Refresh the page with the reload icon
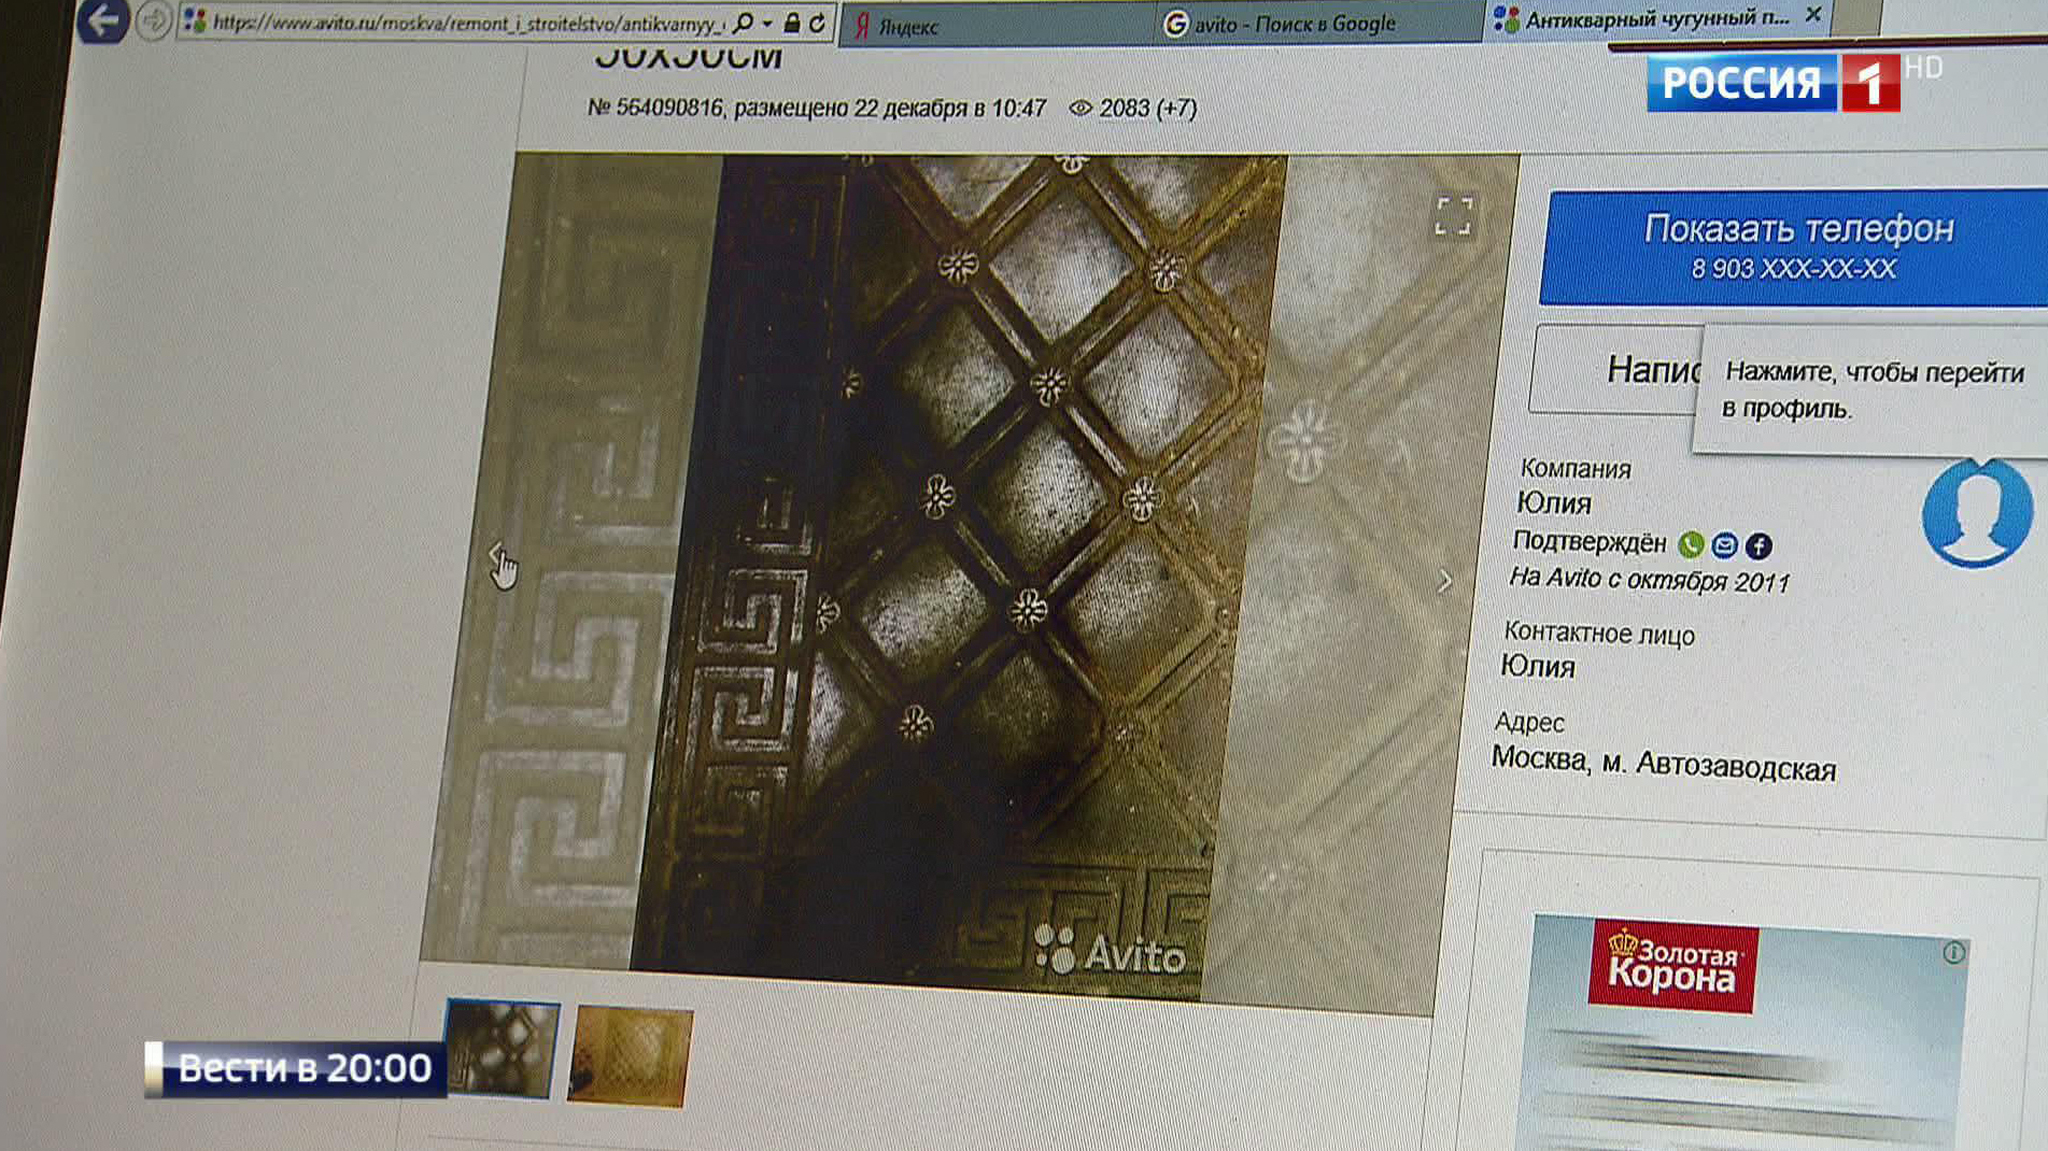 tap(817, 23)
